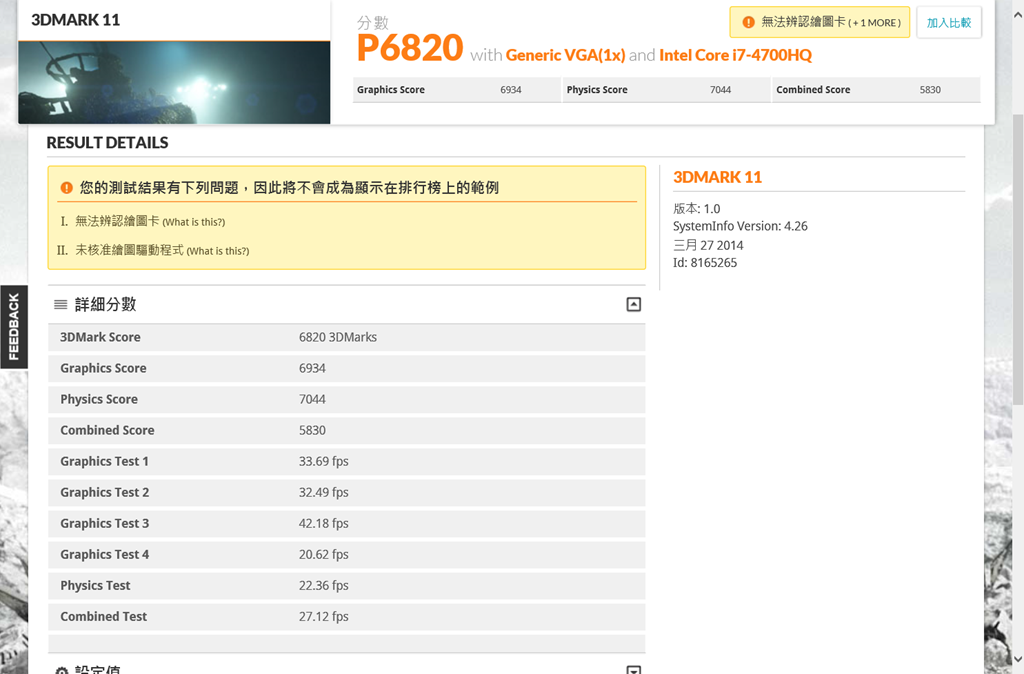Click the 3DMARK 11 orange sidebar heading
Screen dimensions: 1024x674
coord(717,177)
